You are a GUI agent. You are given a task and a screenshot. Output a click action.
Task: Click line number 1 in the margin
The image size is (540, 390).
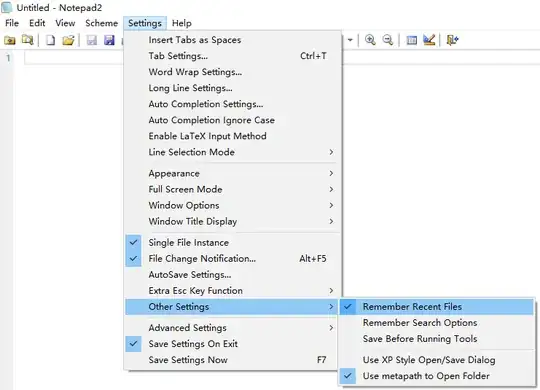(9, 58)
